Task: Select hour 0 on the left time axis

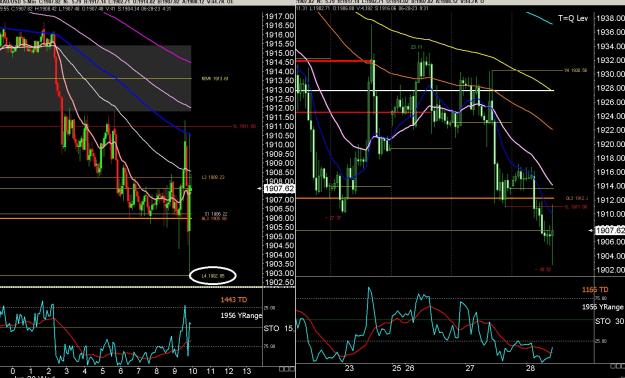Action: pyautogui.click(x=13, y=371)
